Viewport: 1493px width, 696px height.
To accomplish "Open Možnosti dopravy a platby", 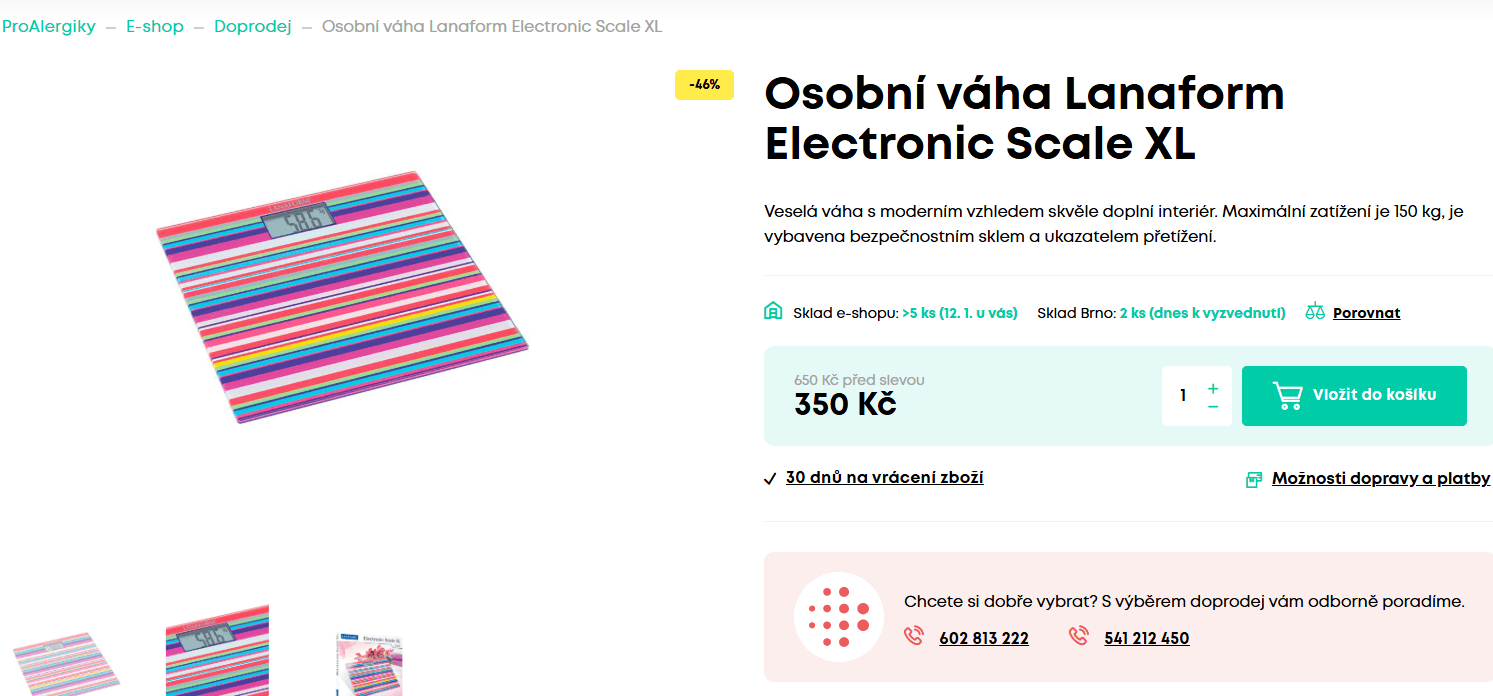I will pos(1380,478).
